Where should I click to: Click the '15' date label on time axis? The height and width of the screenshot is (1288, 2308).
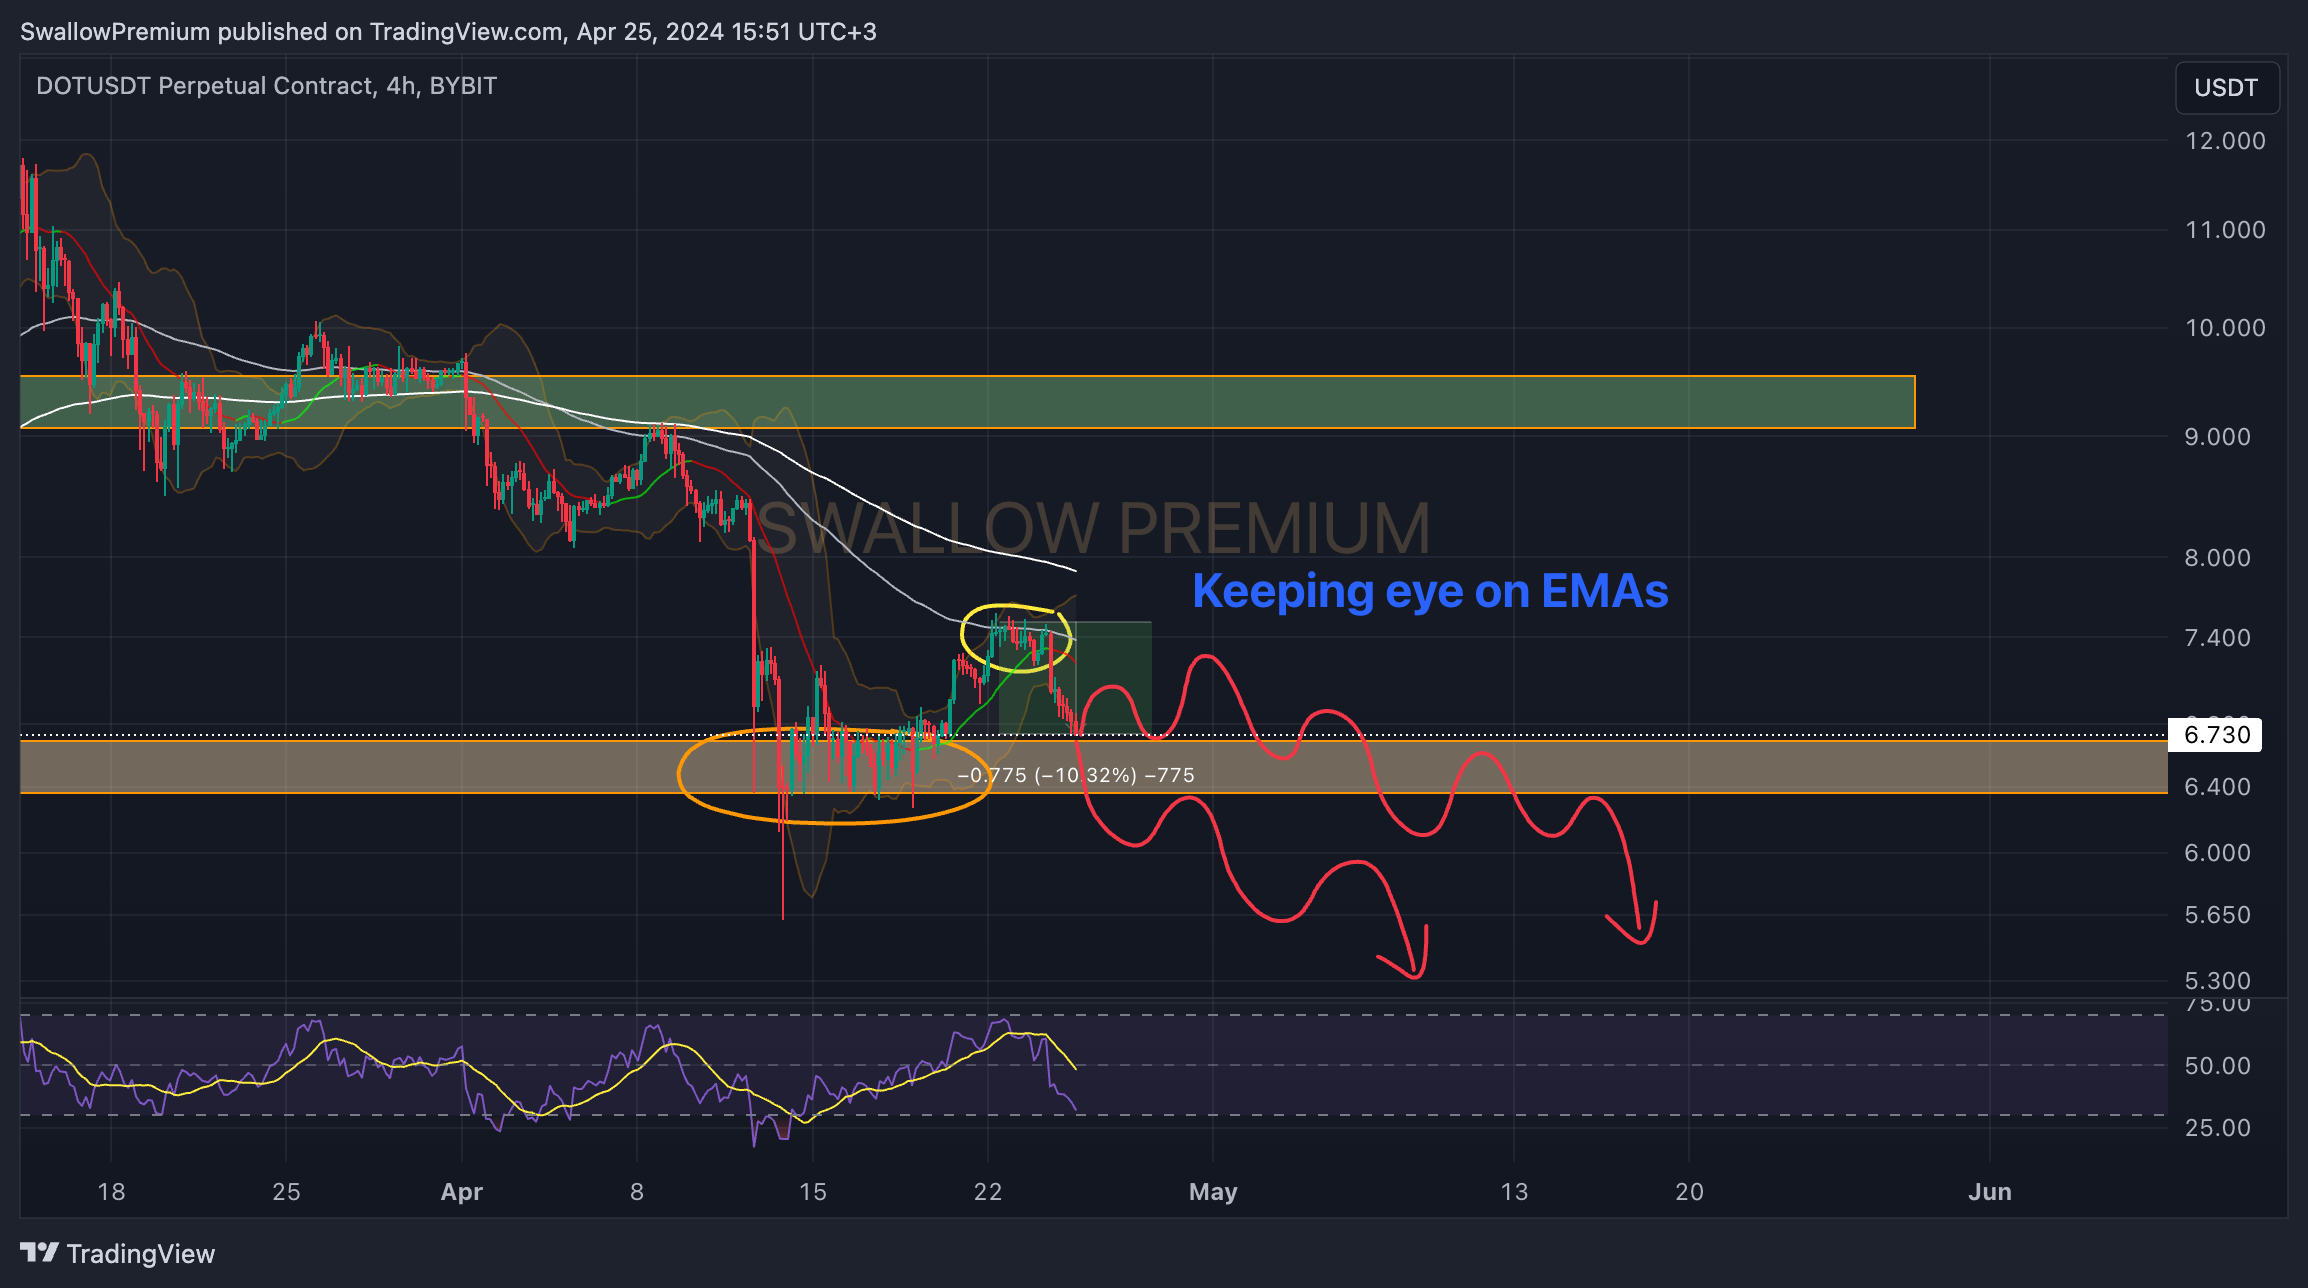click(x=813, y=1192)
